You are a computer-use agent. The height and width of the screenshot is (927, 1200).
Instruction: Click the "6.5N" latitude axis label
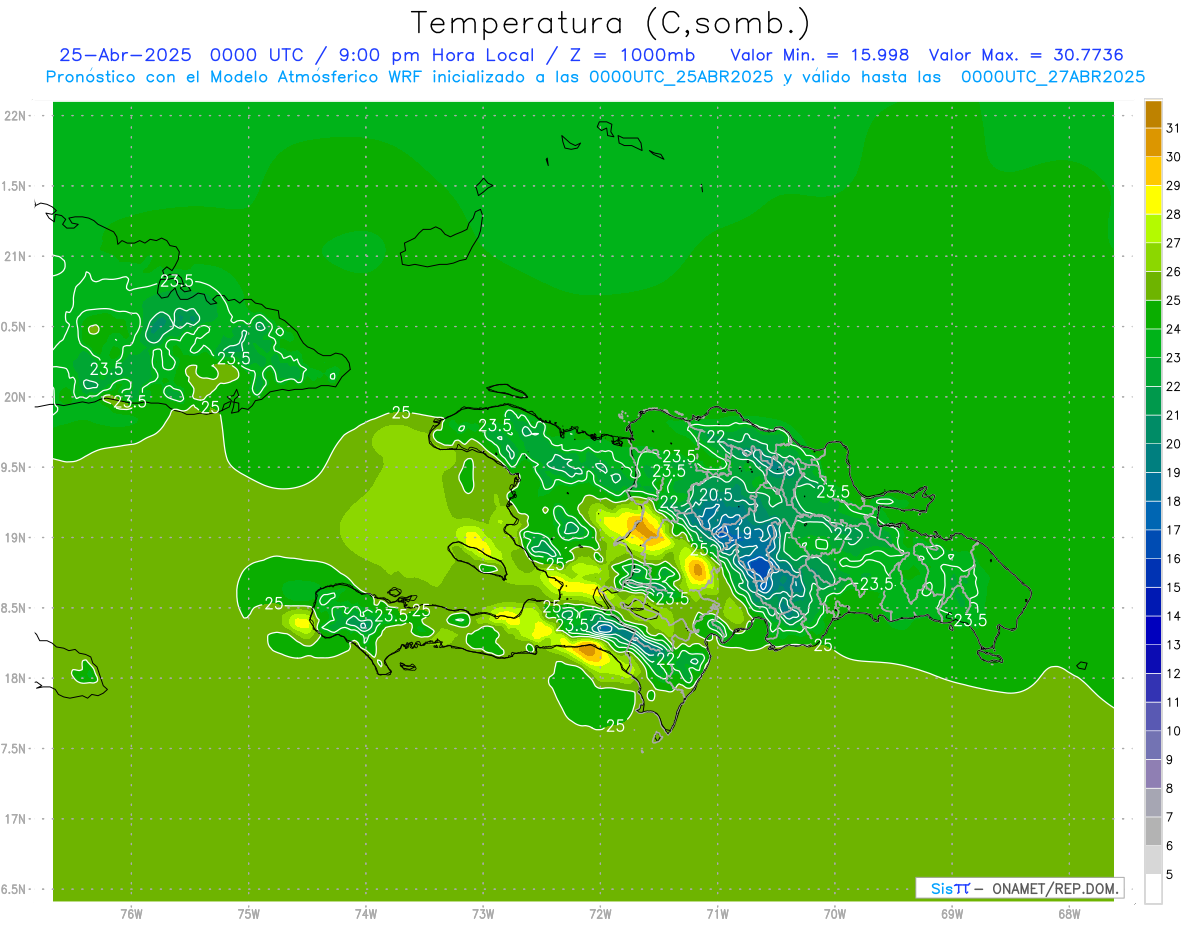(x=14, y=889)
